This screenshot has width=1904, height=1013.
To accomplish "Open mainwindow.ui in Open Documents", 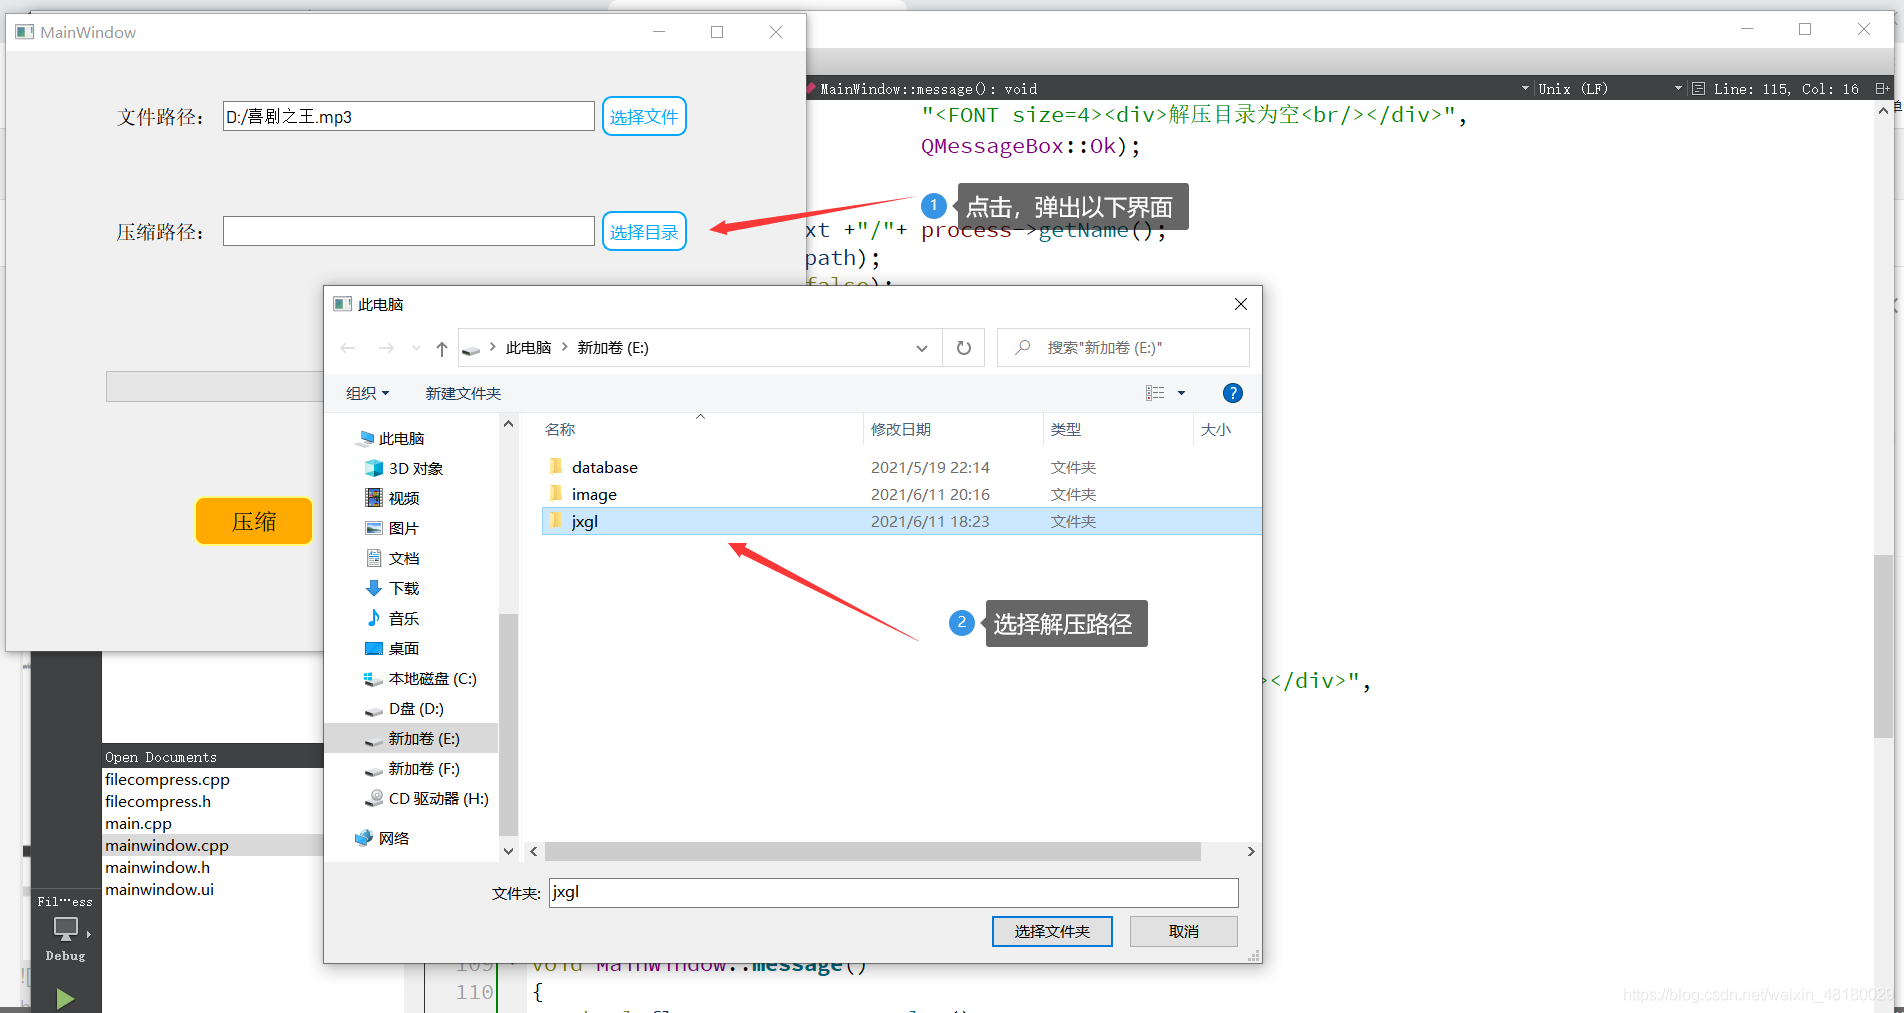I will point(159,889).
